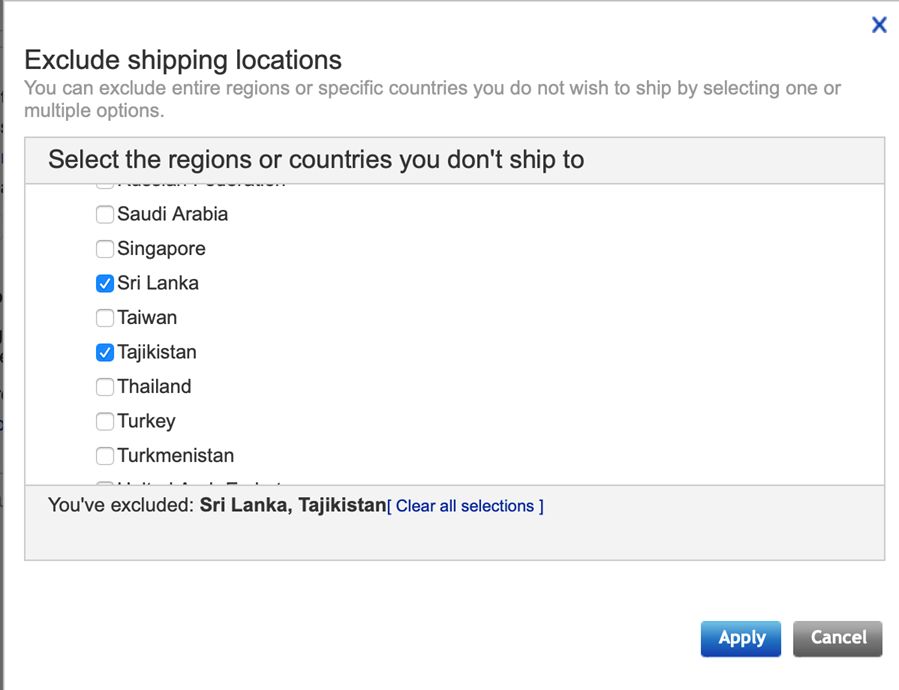
Task: Click the "You've excluded:" label
Action: tap(120, 505)
